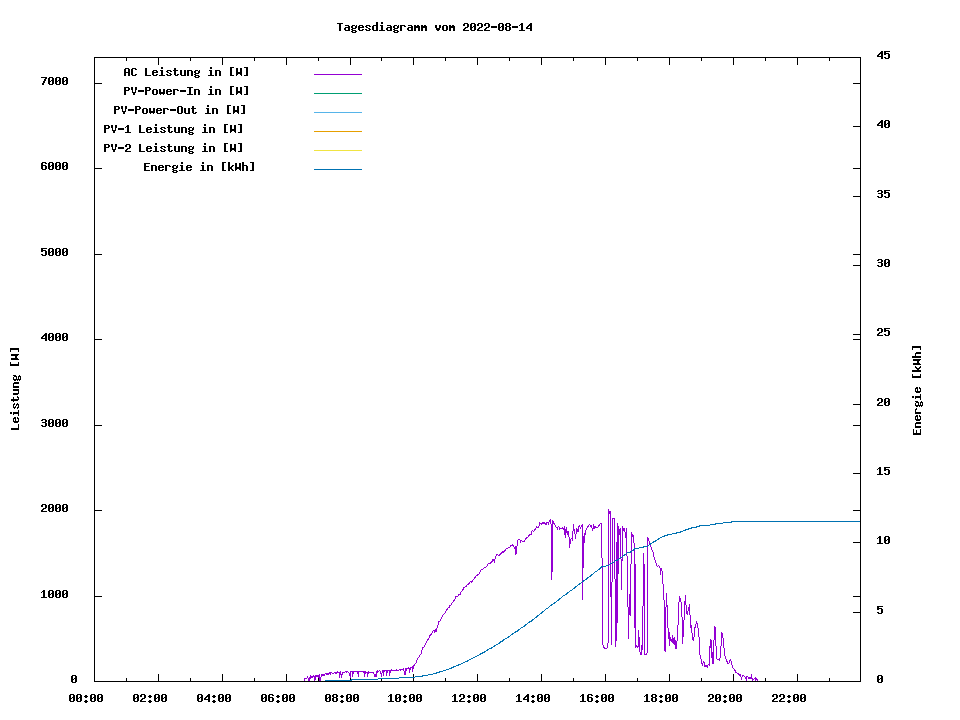Viewport: 960px width, 720px height.
Task: Click the PV-2 Leistung legend text
Action: [174, 148]
